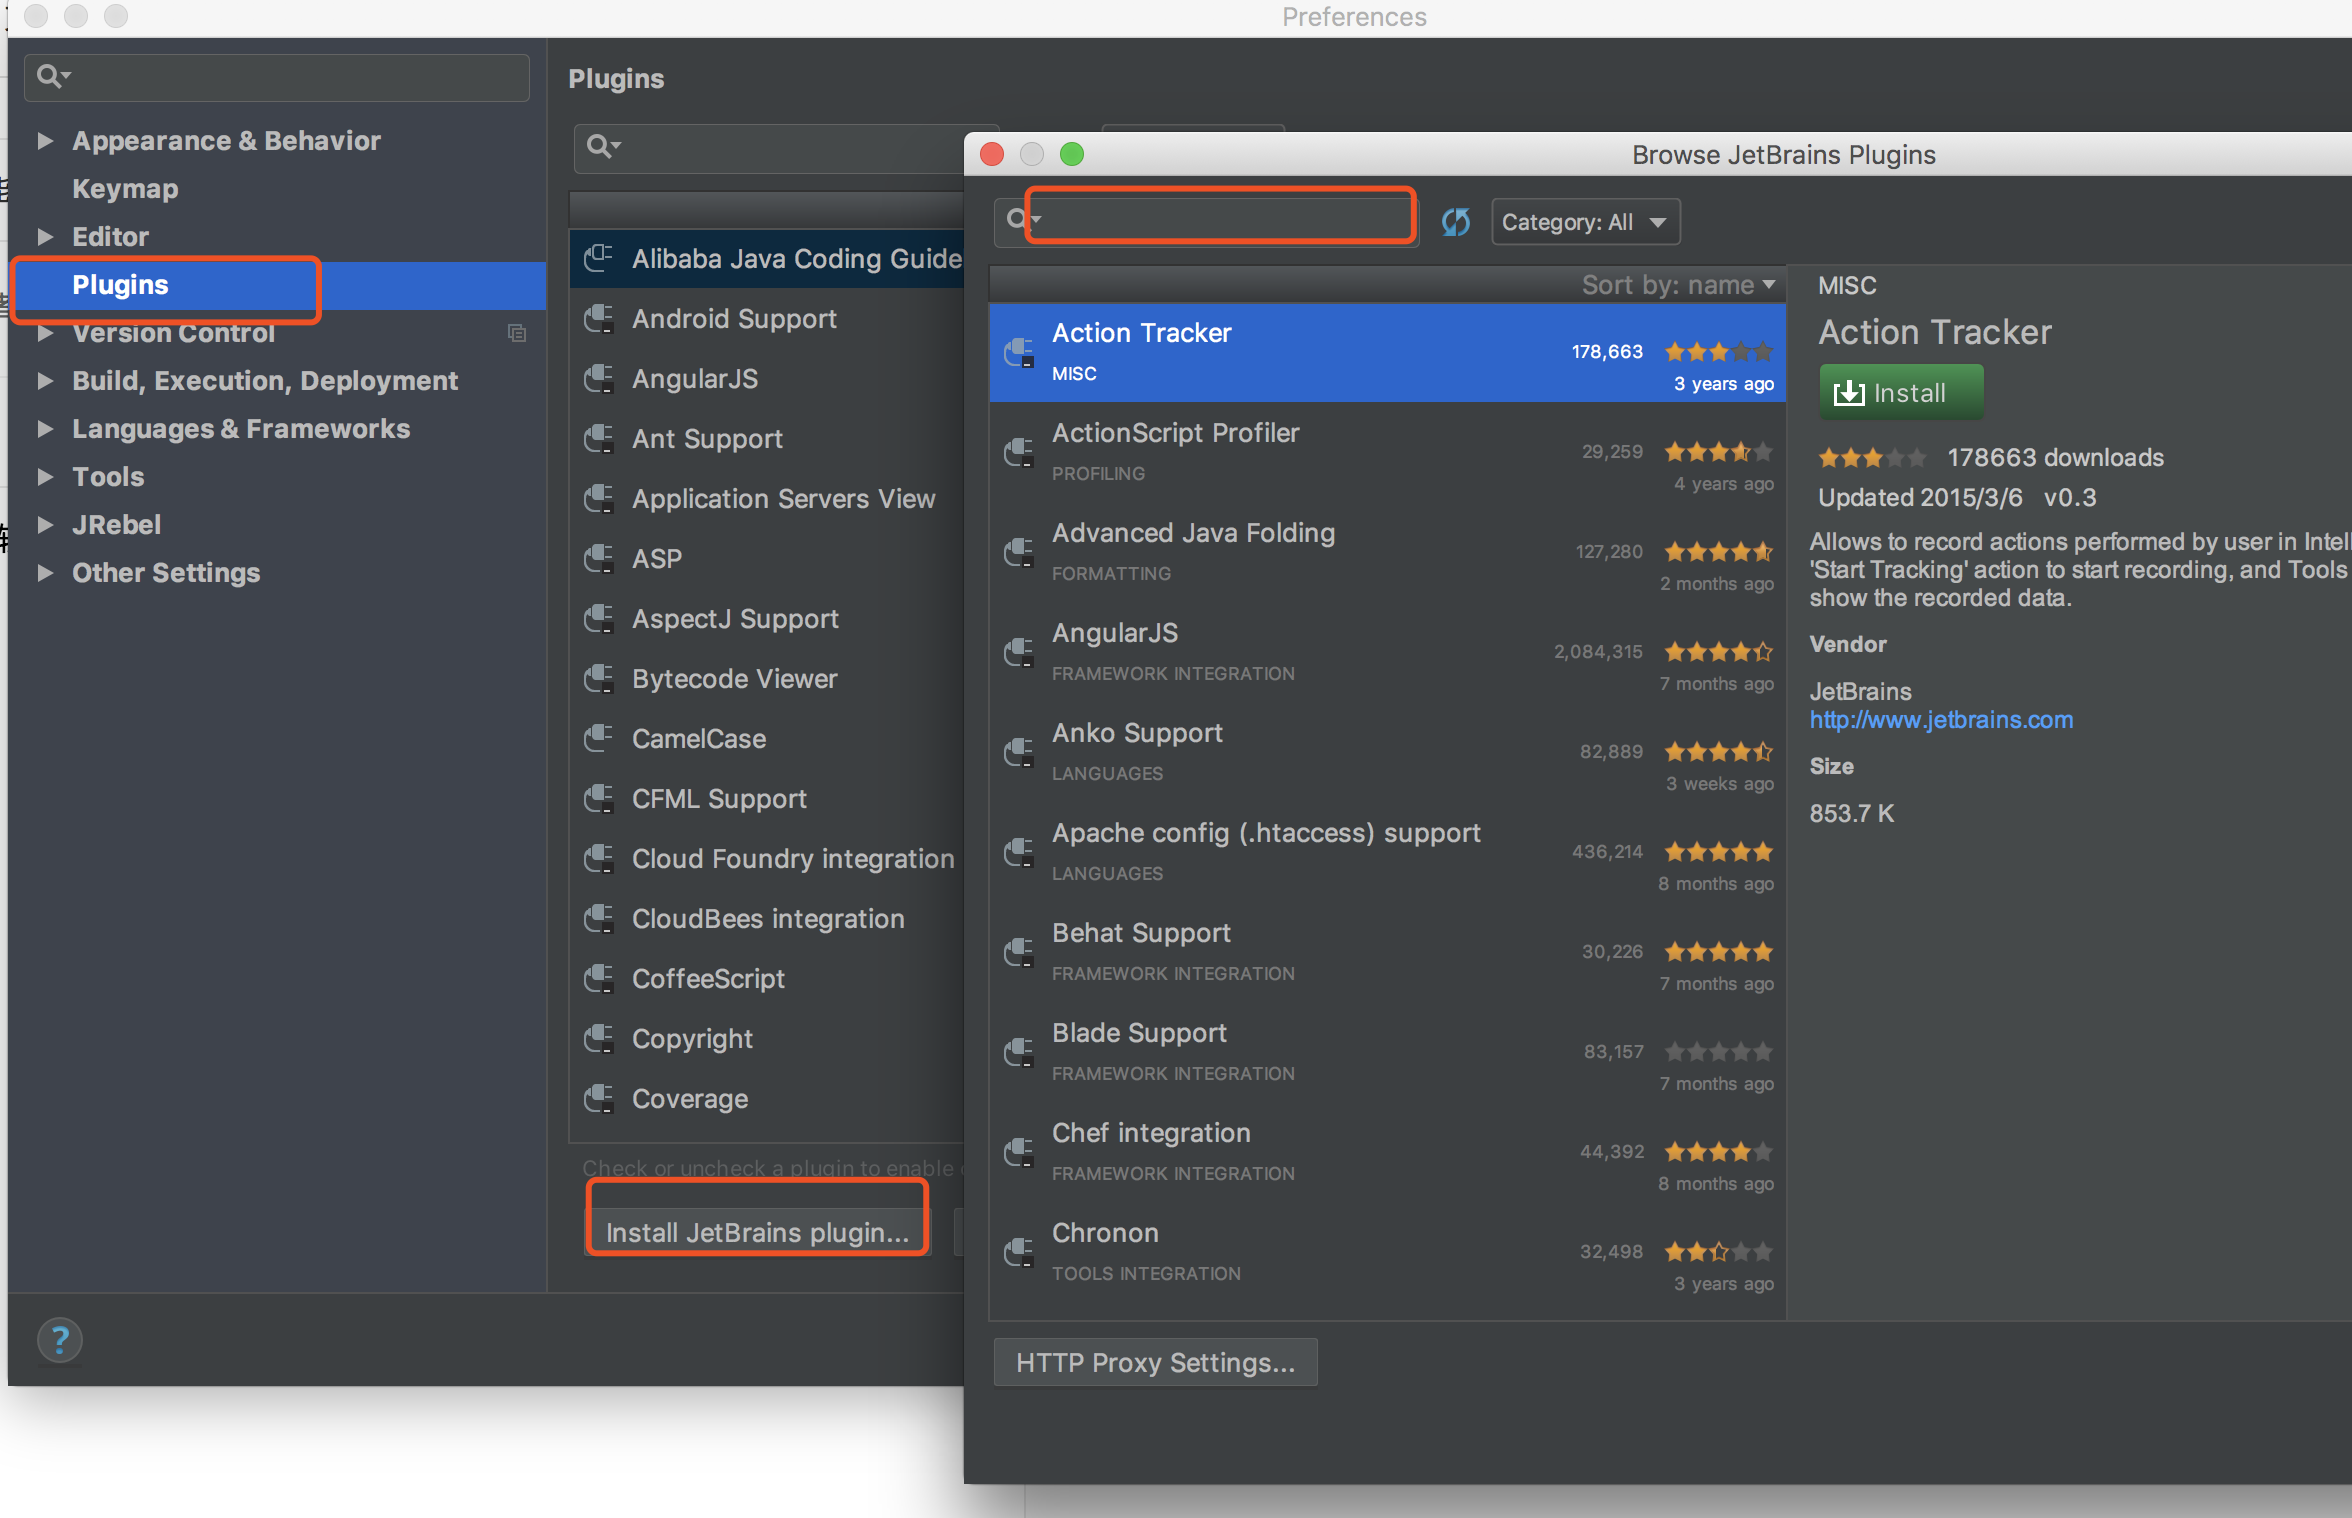Expand the Version Control settings node
This screenshot has height=1518, width=2352.
45,333
